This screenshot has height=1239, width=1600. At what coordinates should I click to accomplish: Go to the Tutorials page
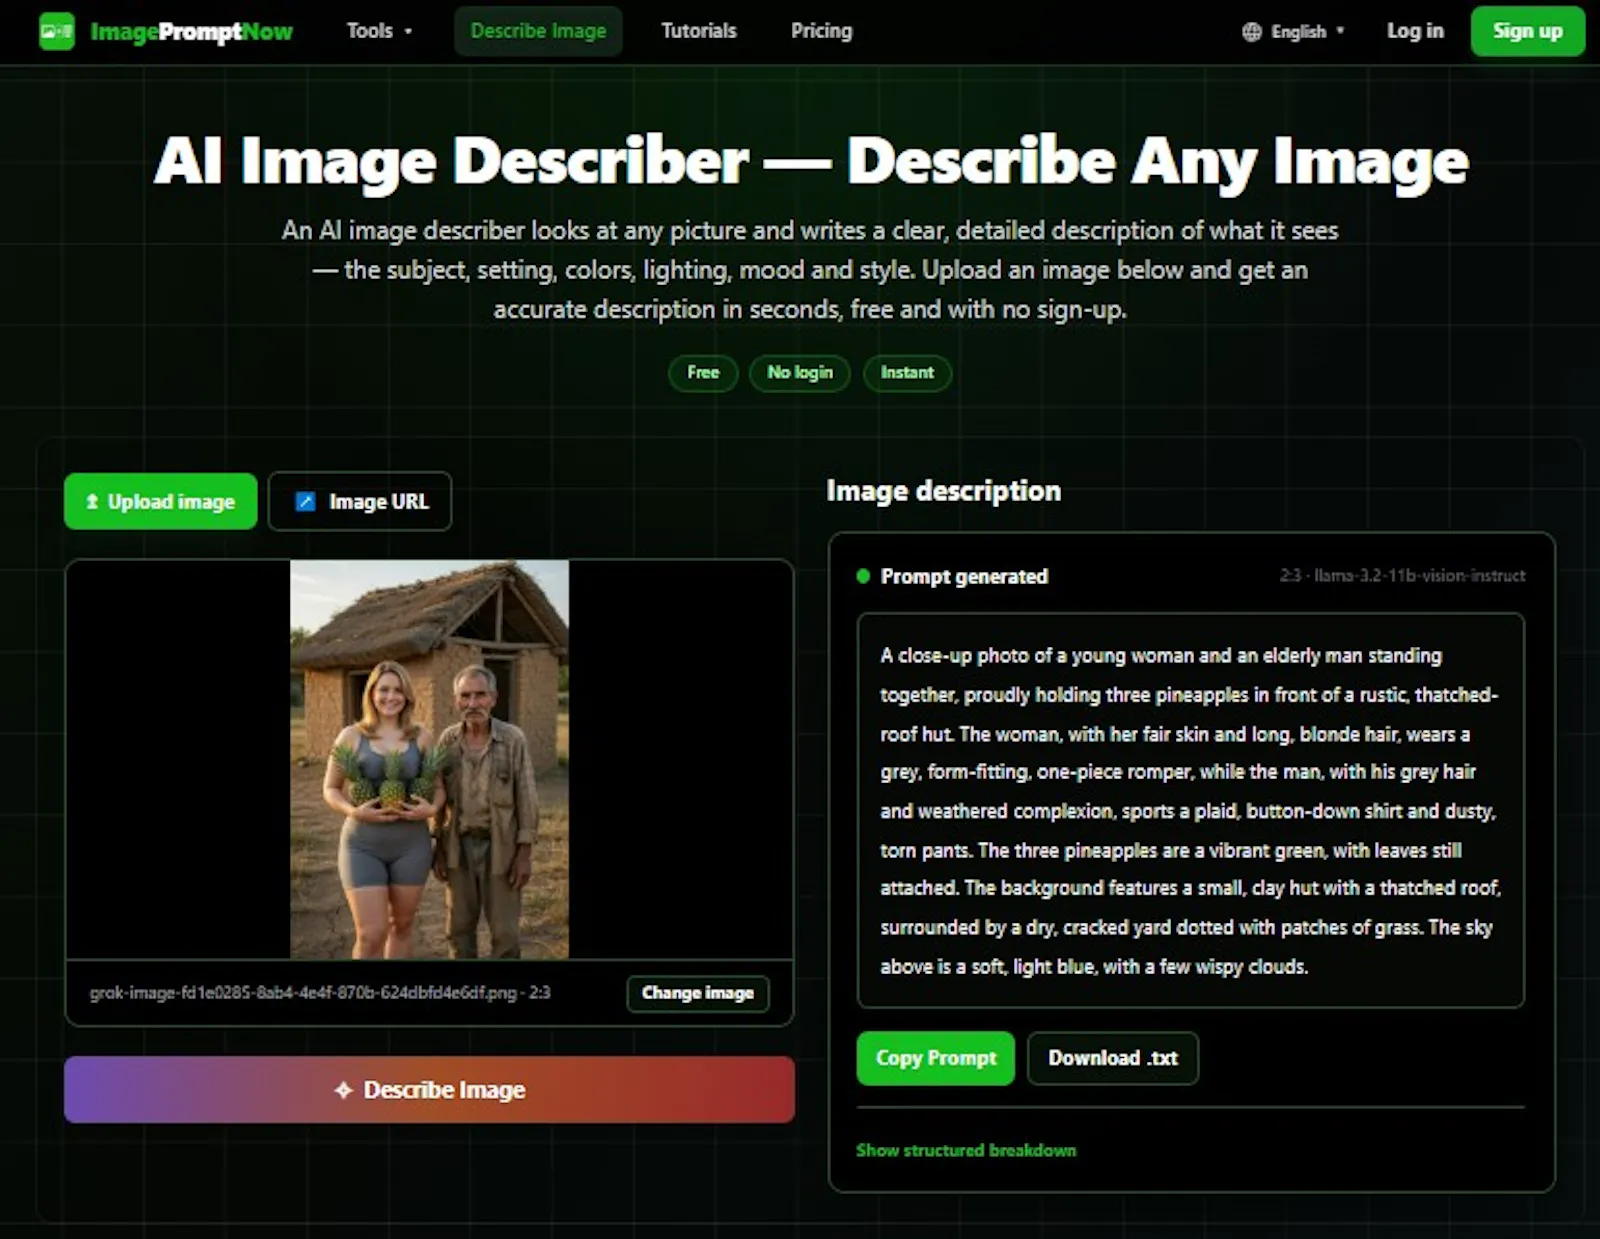[699, 31]
